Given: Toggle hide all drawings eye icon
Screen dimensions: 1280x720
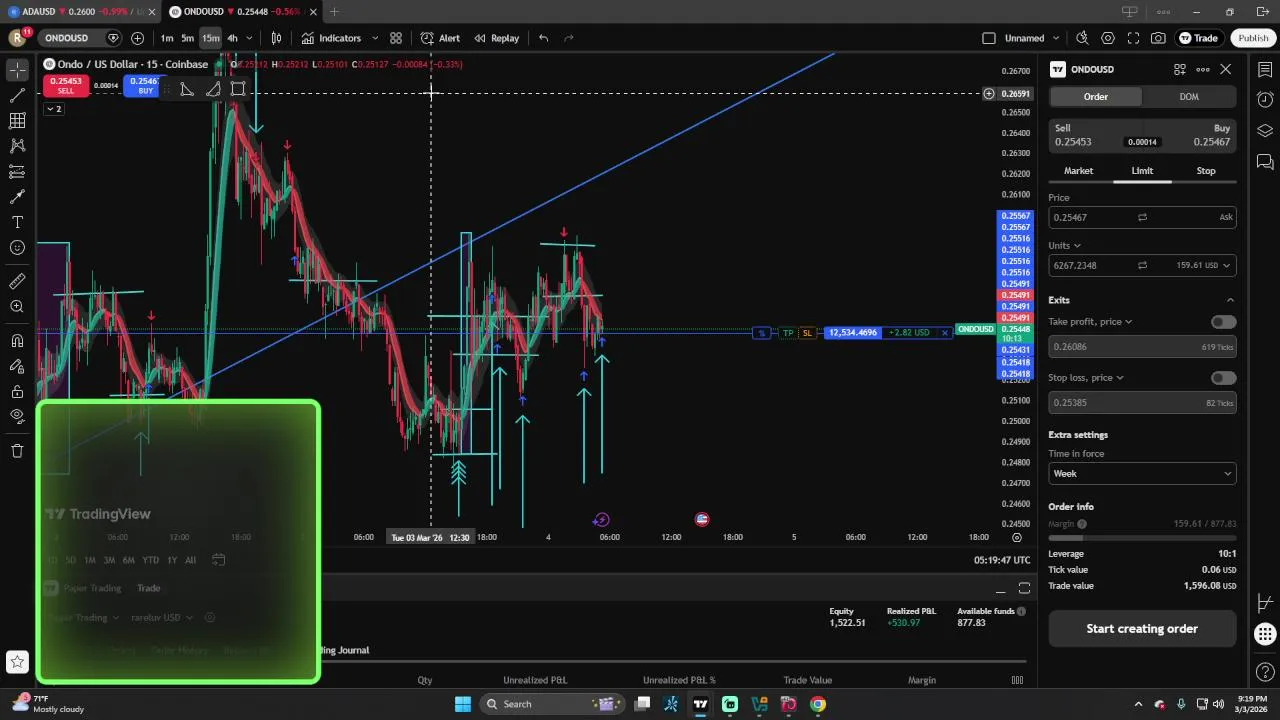Looking at the screenshot, I should [x=17, y=416].
